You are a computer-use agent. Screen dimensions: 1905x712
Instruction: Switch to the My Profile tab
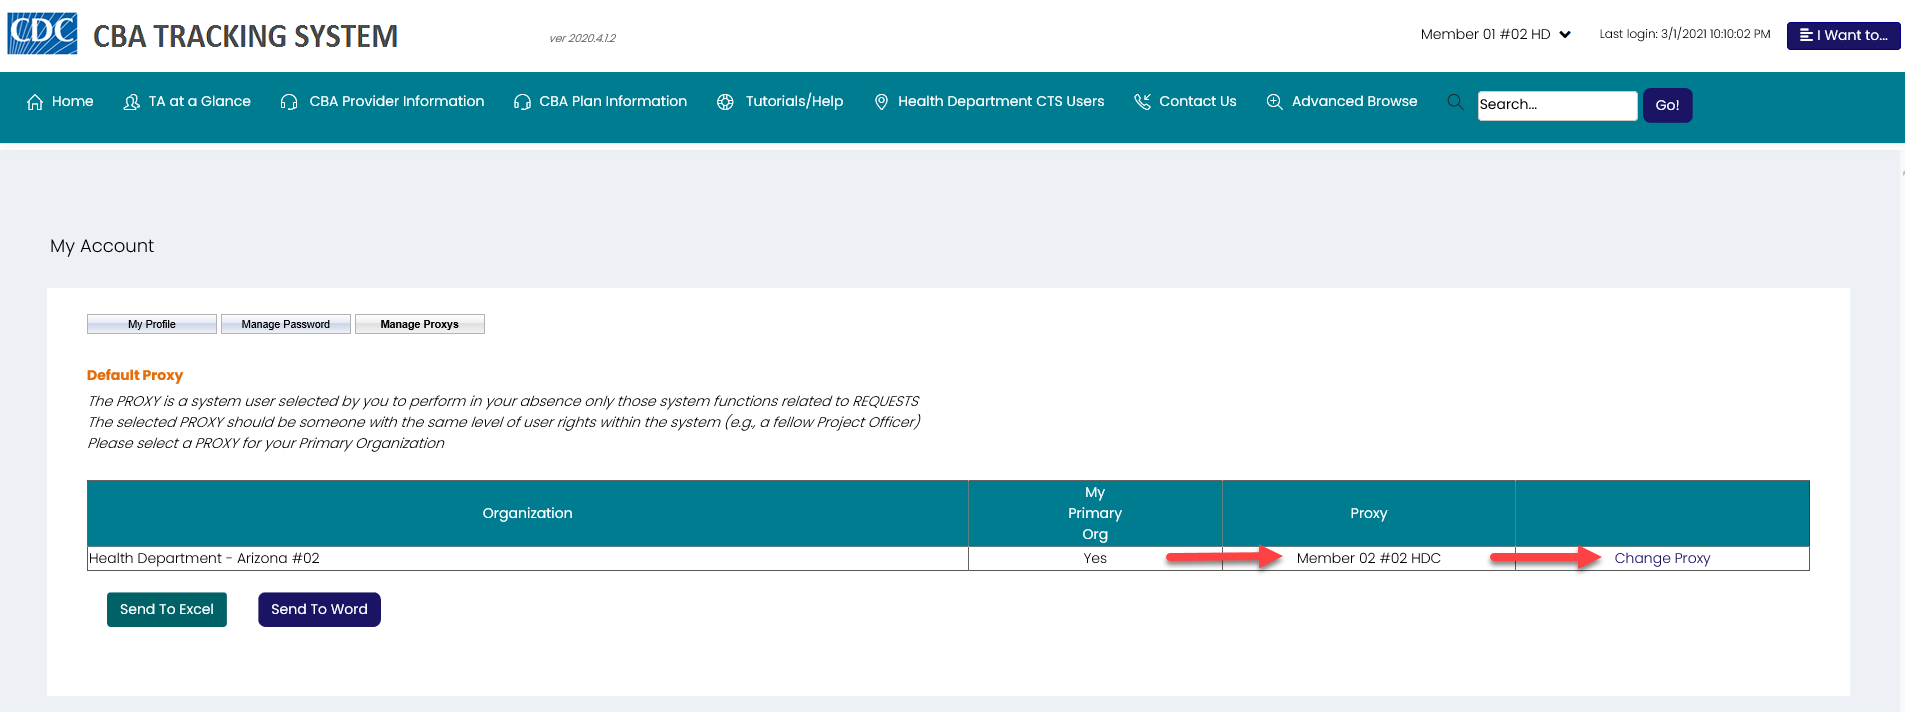click(x=152, y=324)
